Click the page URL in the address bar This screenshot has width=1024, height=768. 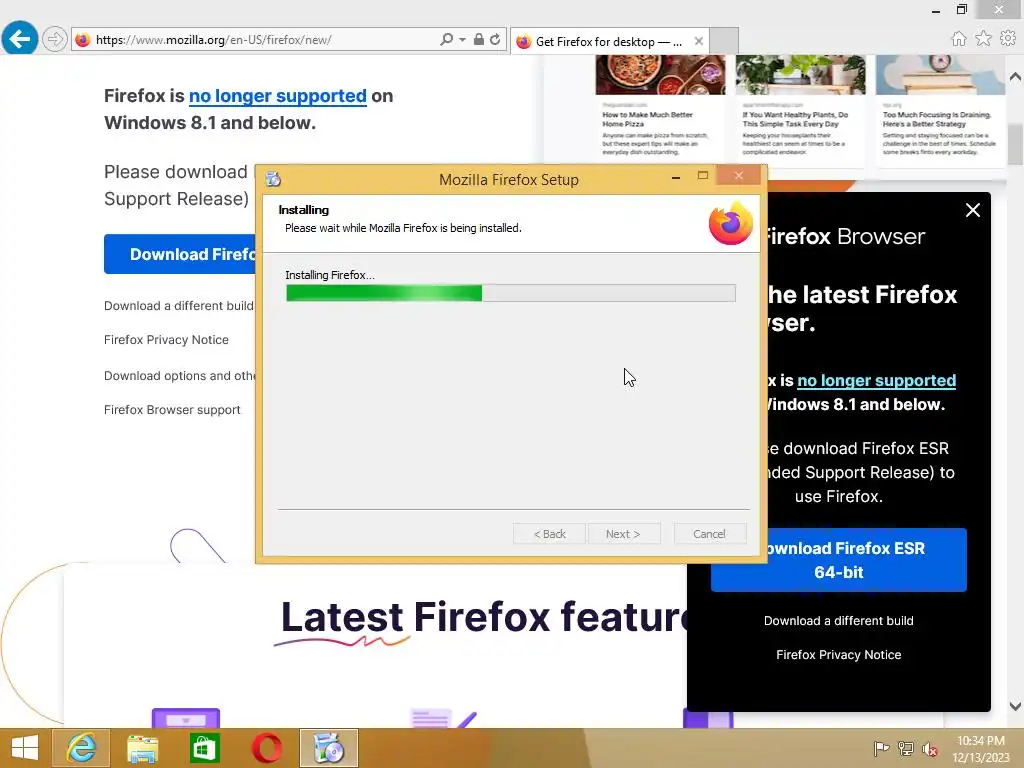click(x=214, y=40)
